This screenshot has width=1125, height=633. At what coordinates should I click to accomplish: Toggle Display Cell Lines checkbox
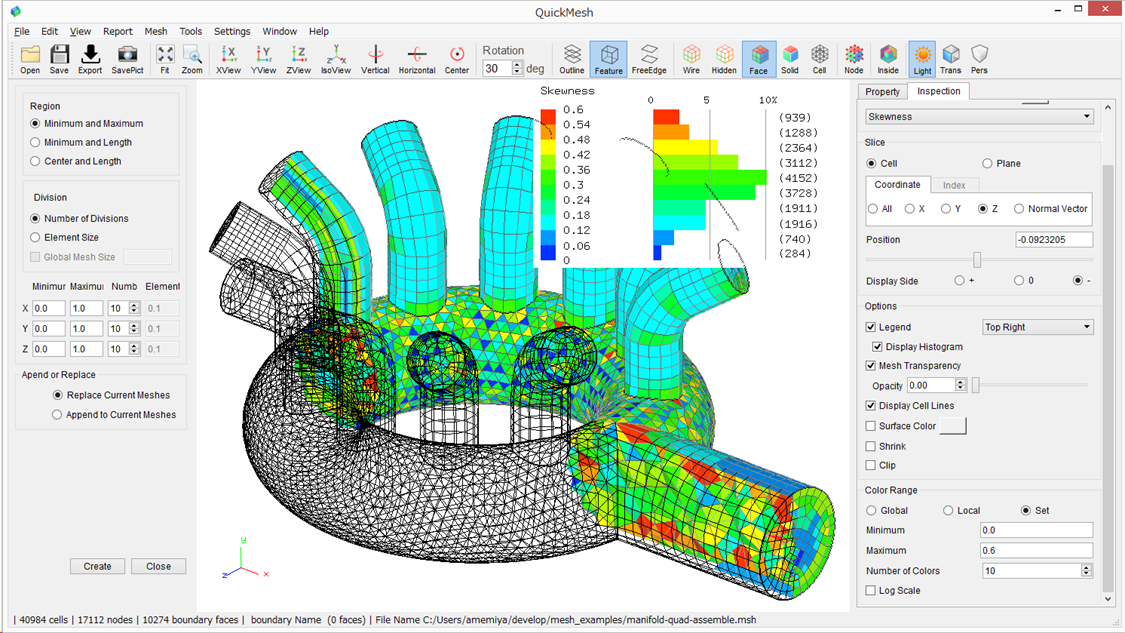click(871, 405)
